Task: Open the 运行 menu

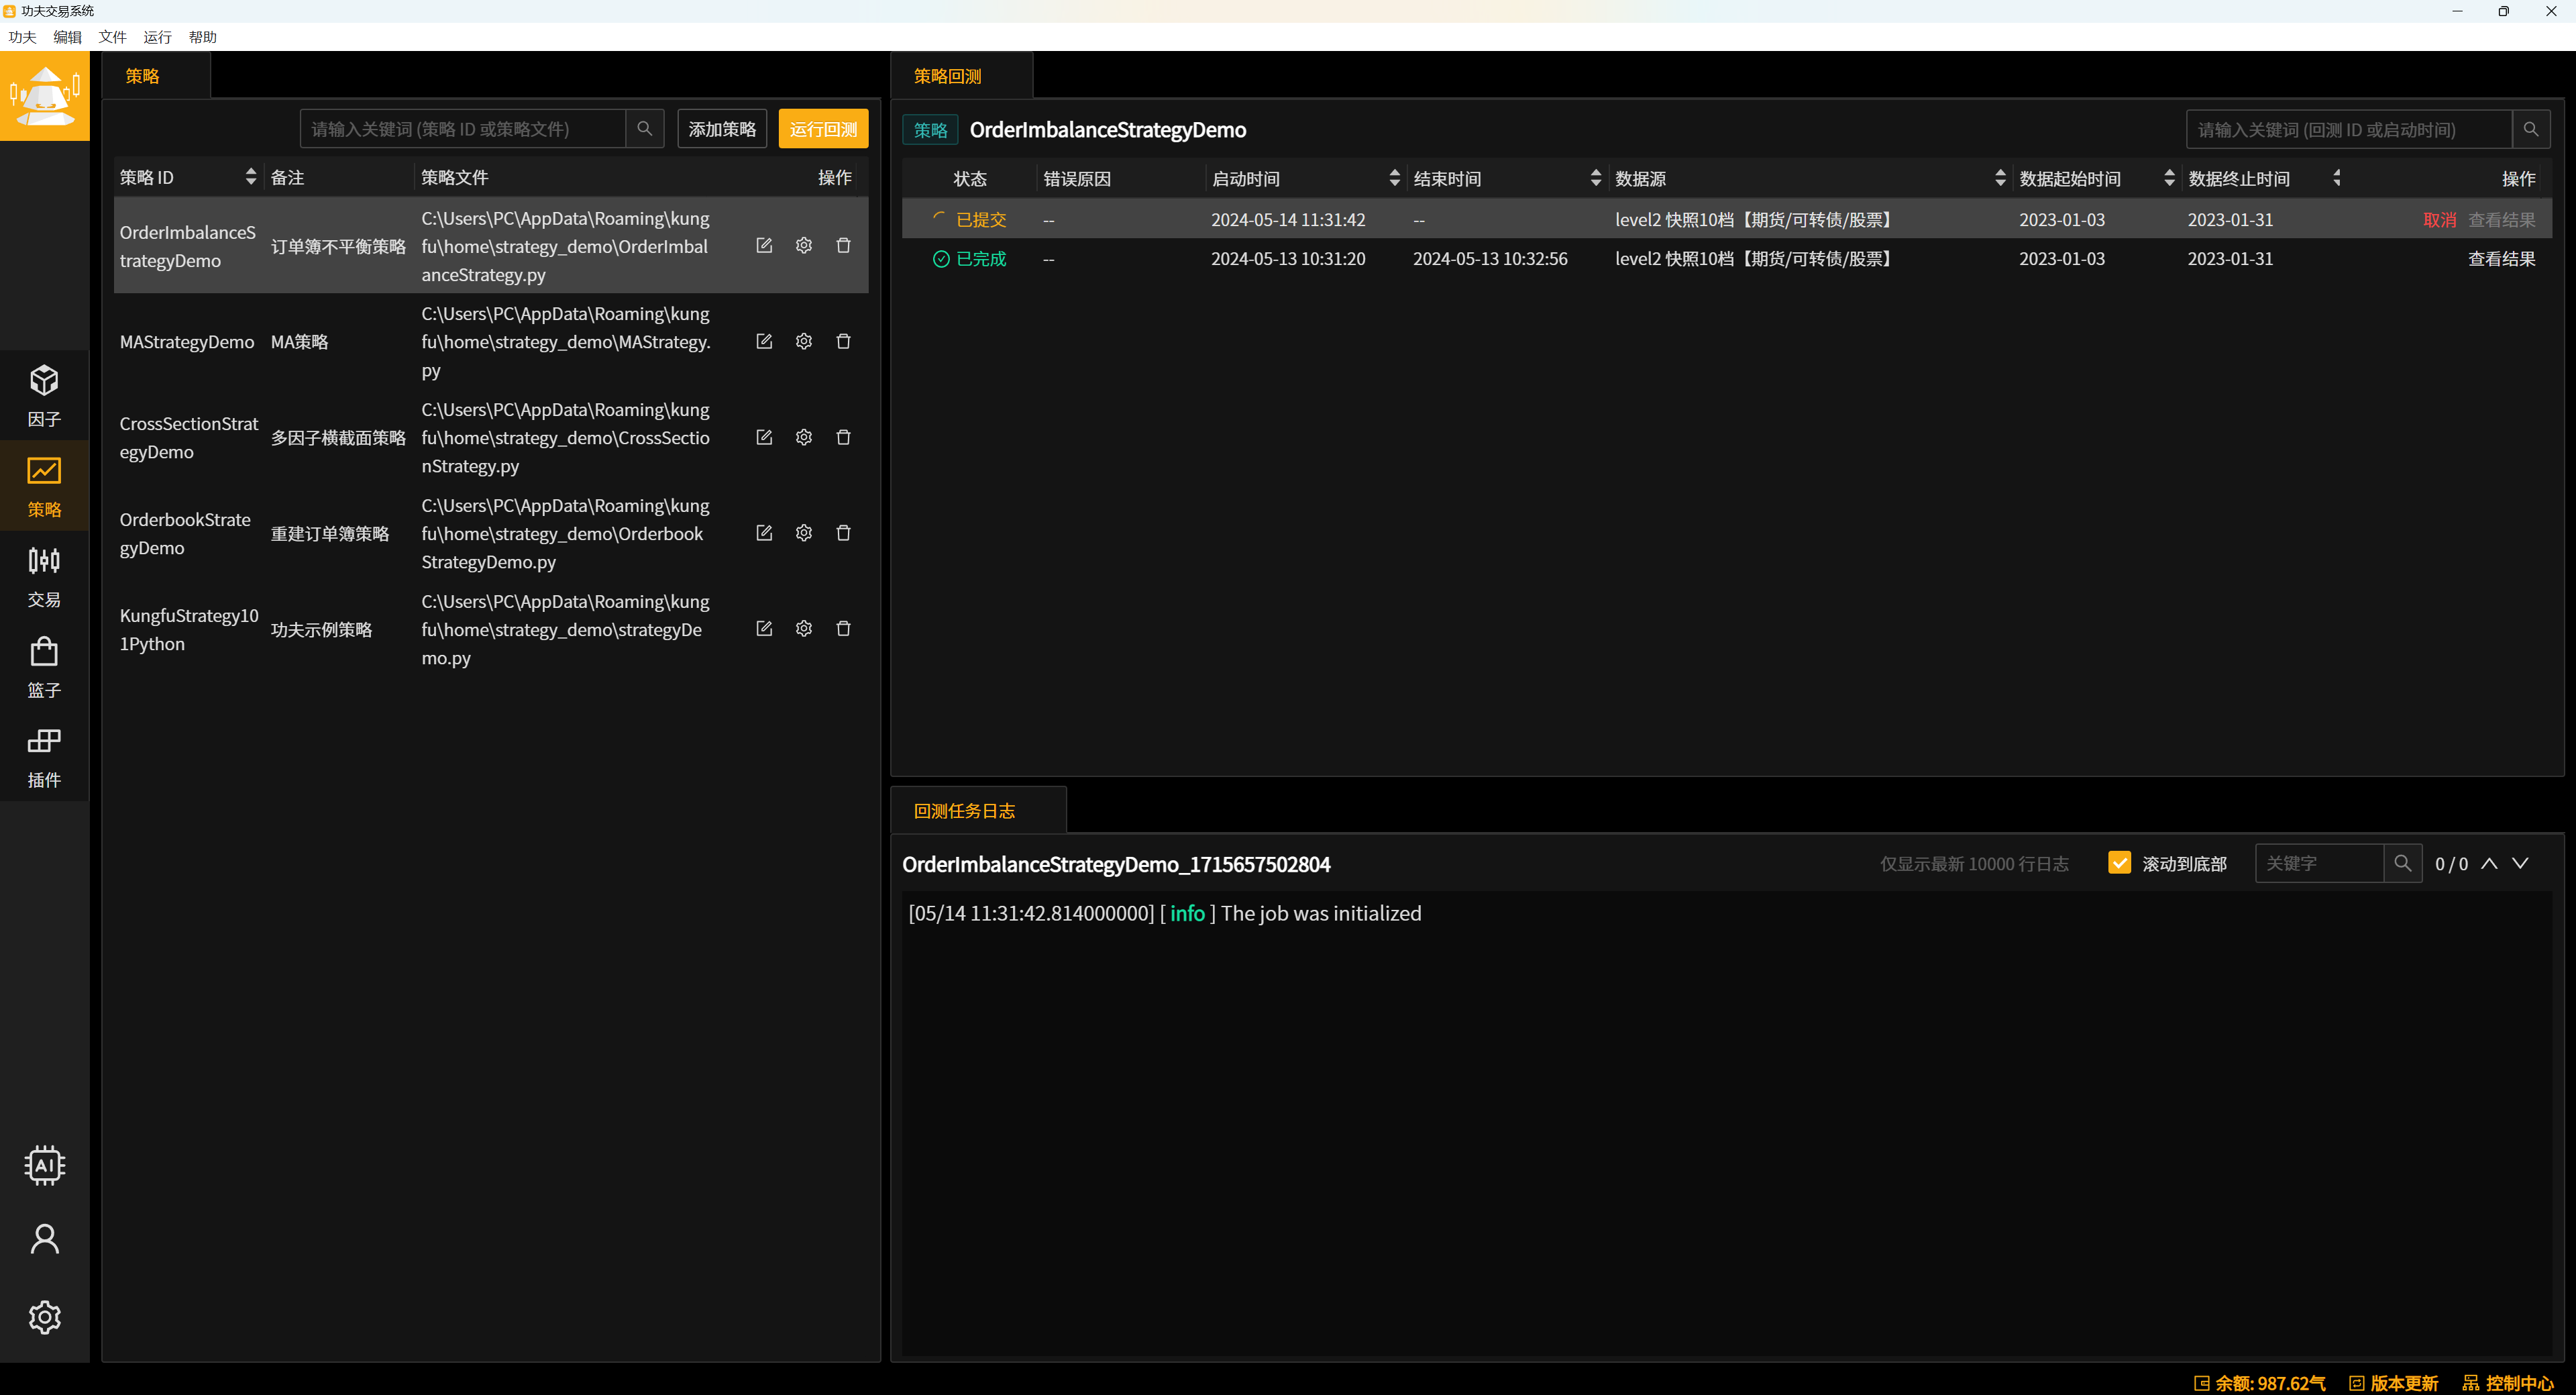Action: (x=157, y=37)
